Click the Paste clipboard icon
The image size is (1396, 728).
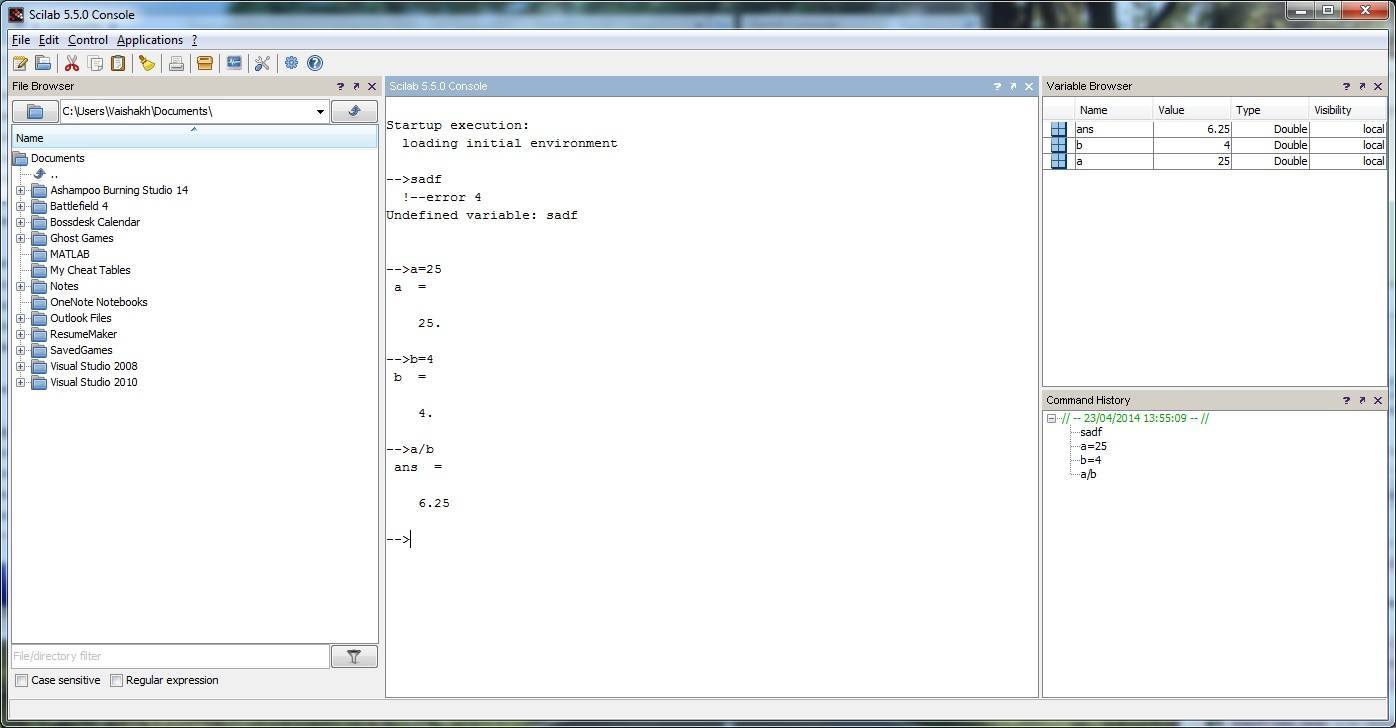click(x=118, y=63)
